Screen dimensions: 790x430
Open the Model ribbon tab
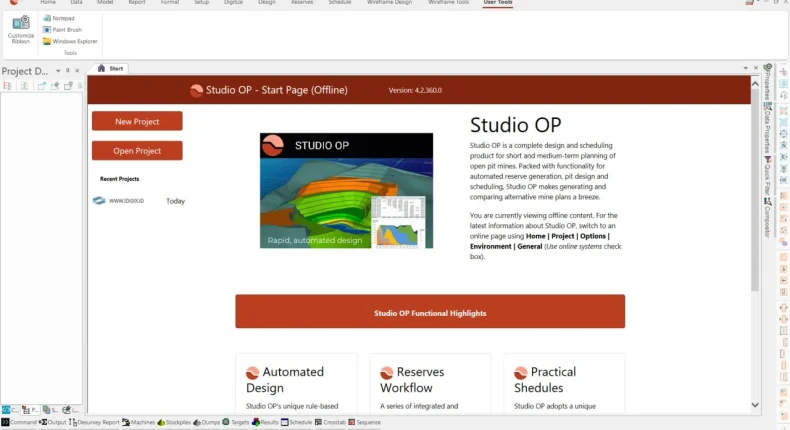click(x=105, y=3)
